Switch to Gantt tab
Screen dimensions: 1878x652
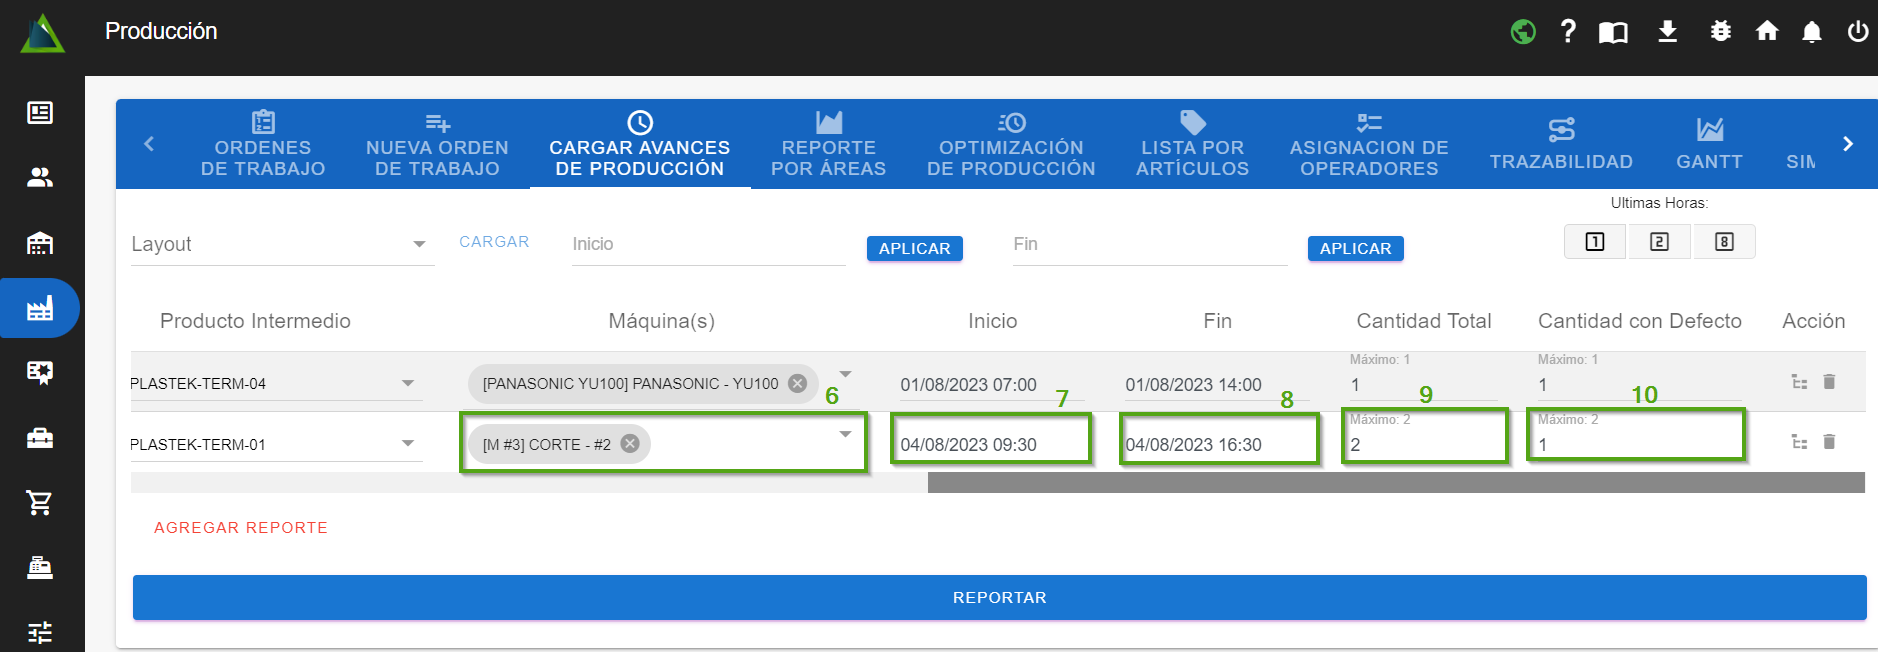click(x=1709, y=144)
